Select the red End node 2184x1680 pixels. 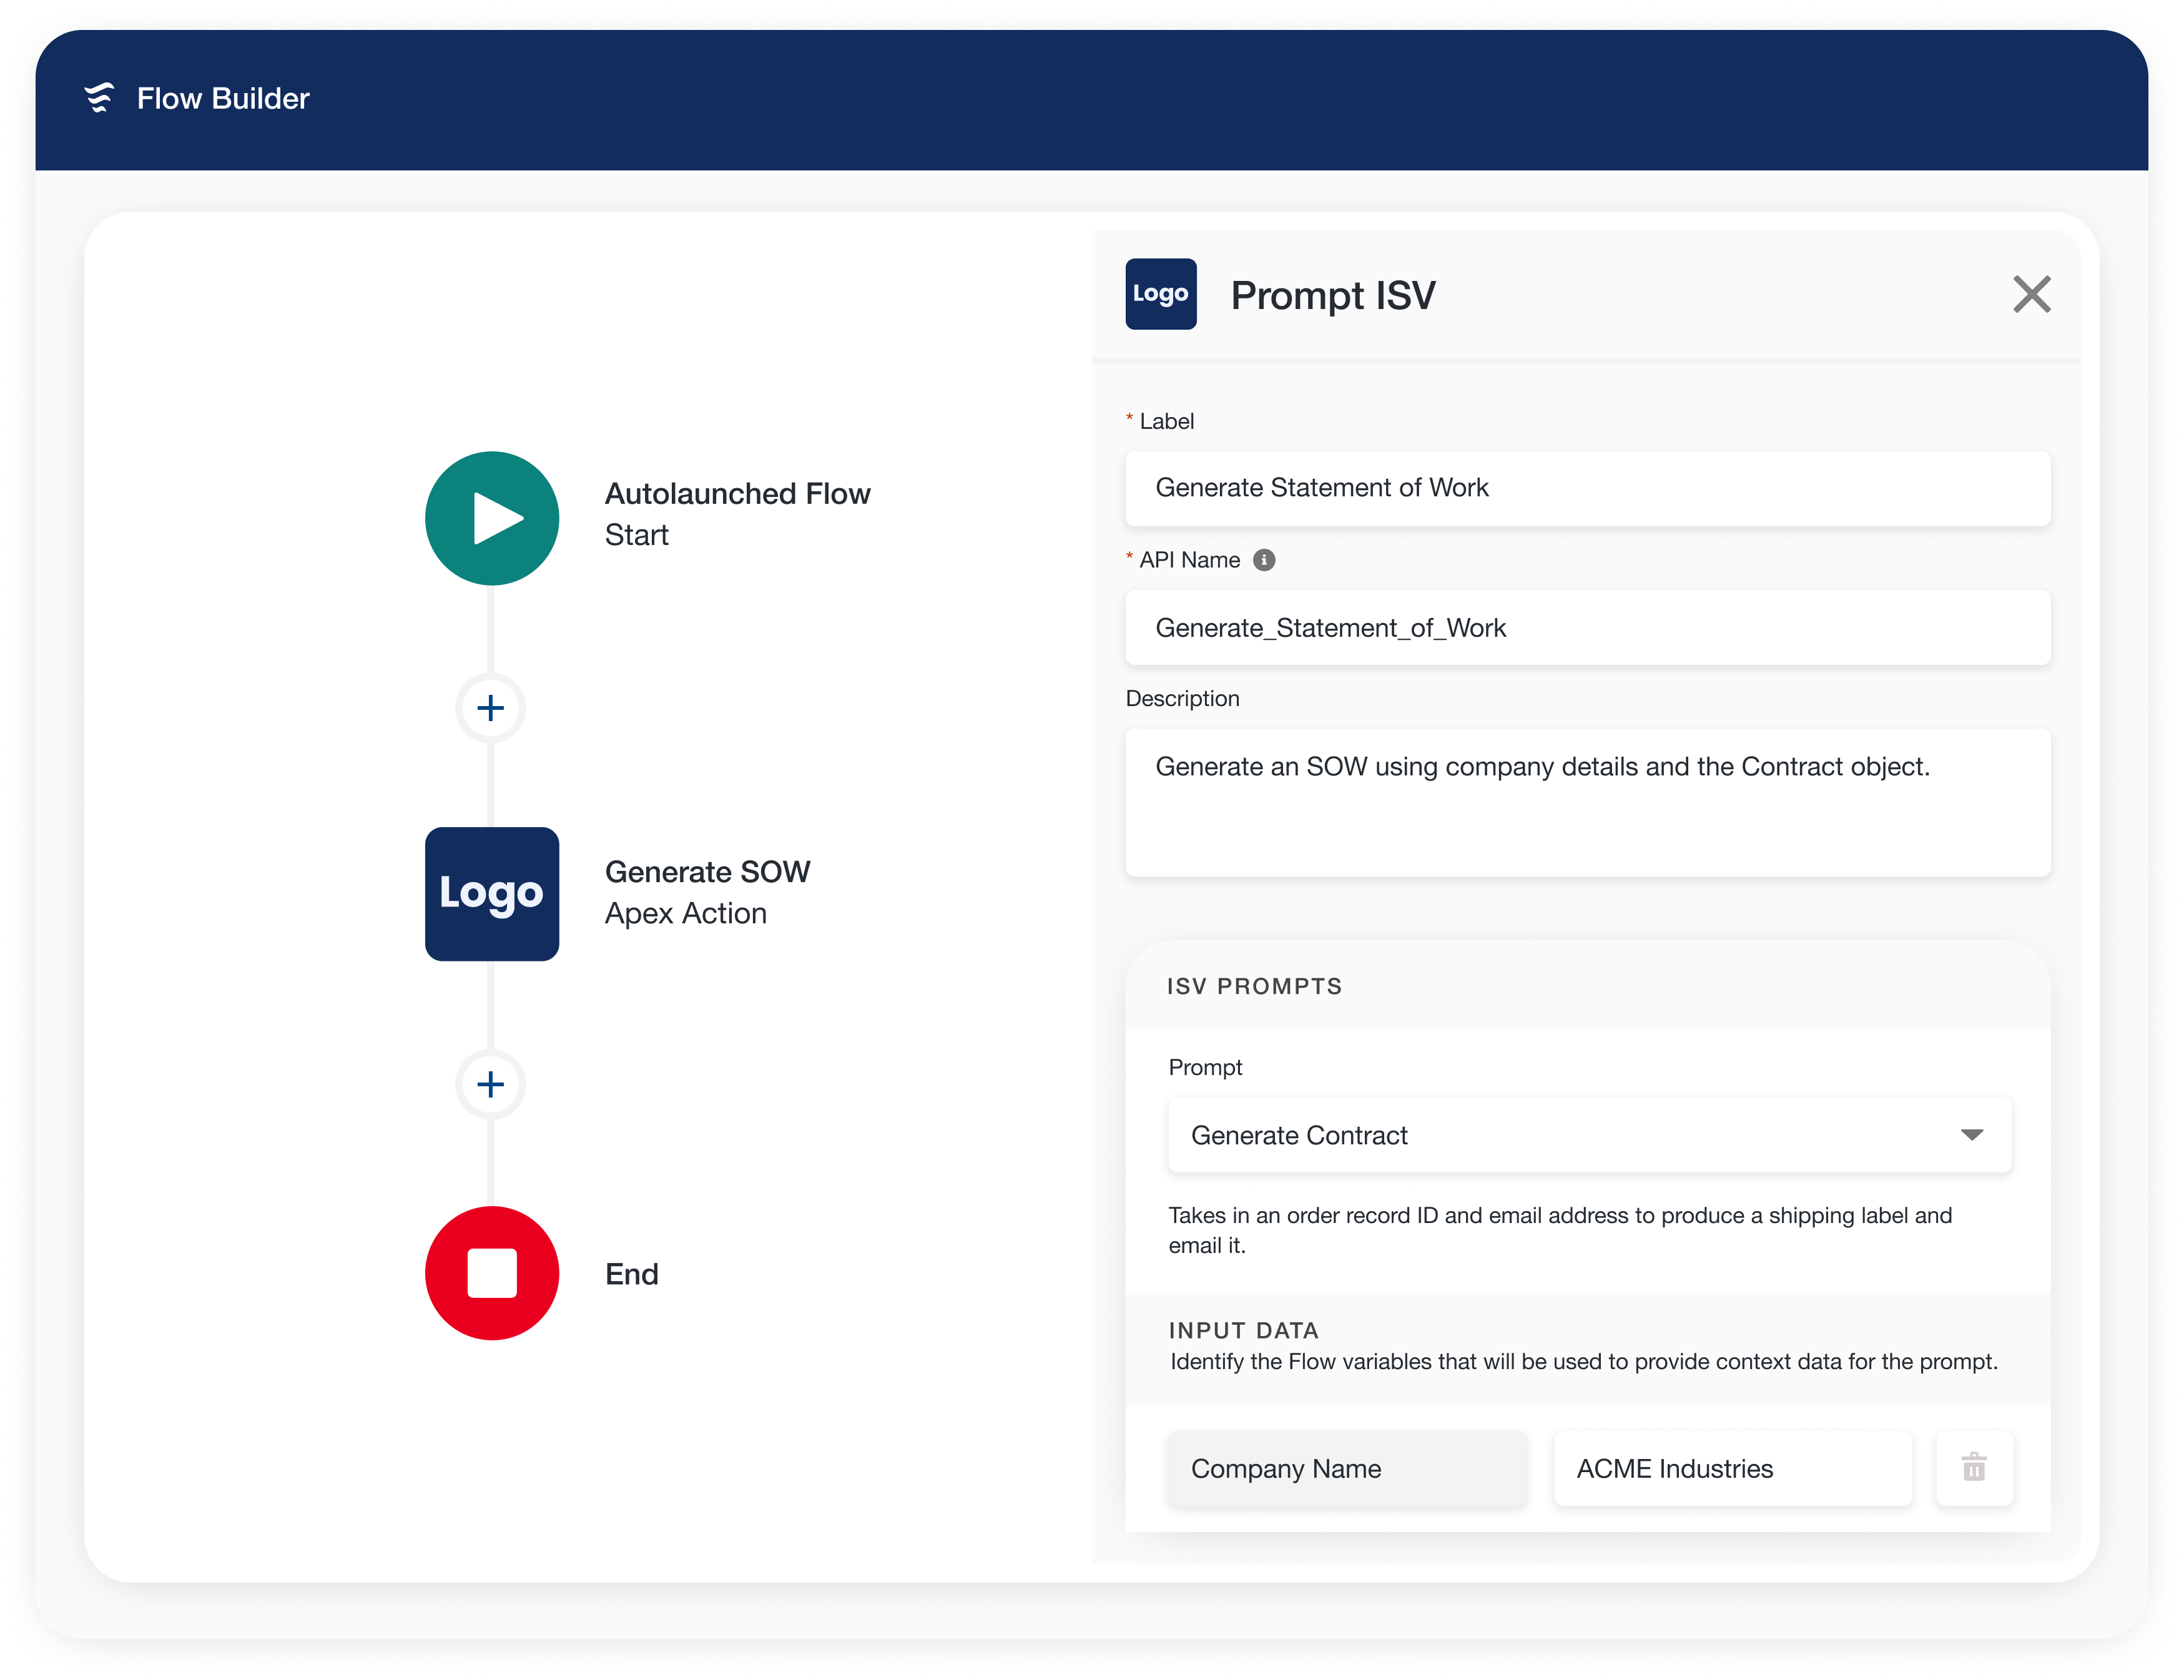coord(491,1273)
